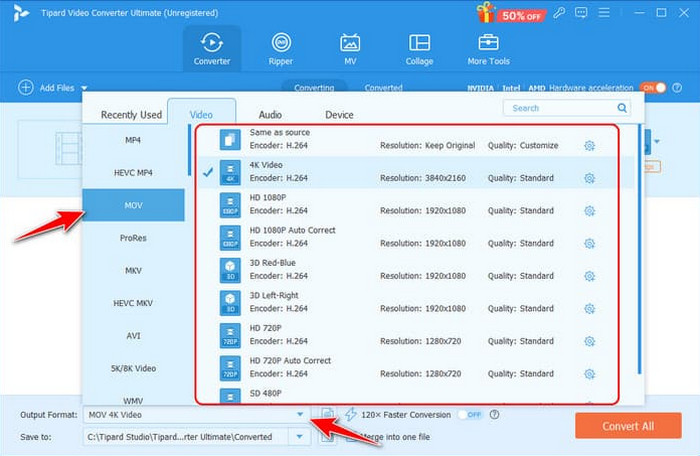Expand the Save to path dropdown
The height and width of the screenshot is (456, 700).
(299, 436)
